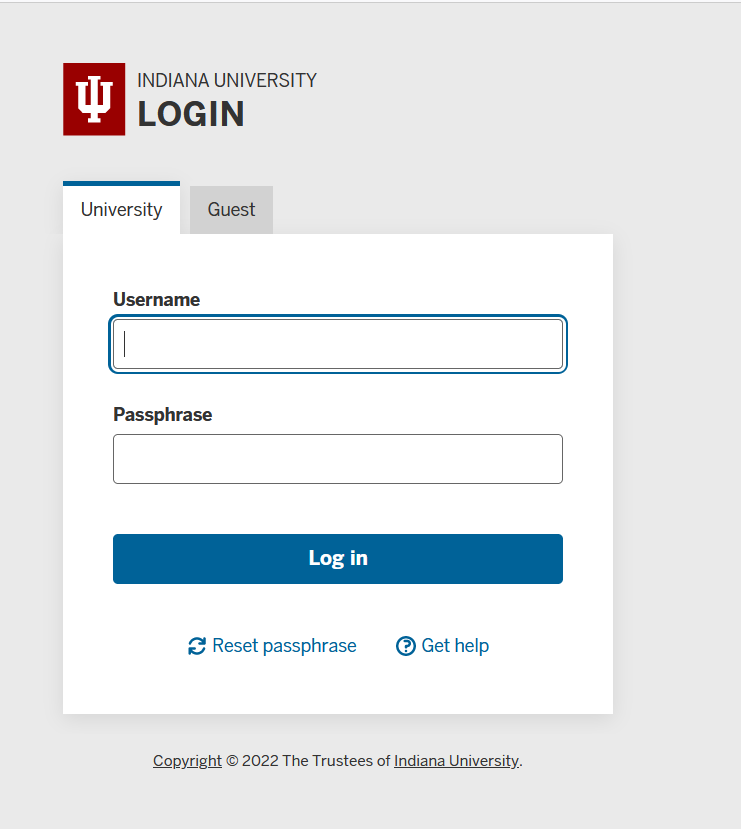Click the Passphrase field label

click(x=162, y=415)
